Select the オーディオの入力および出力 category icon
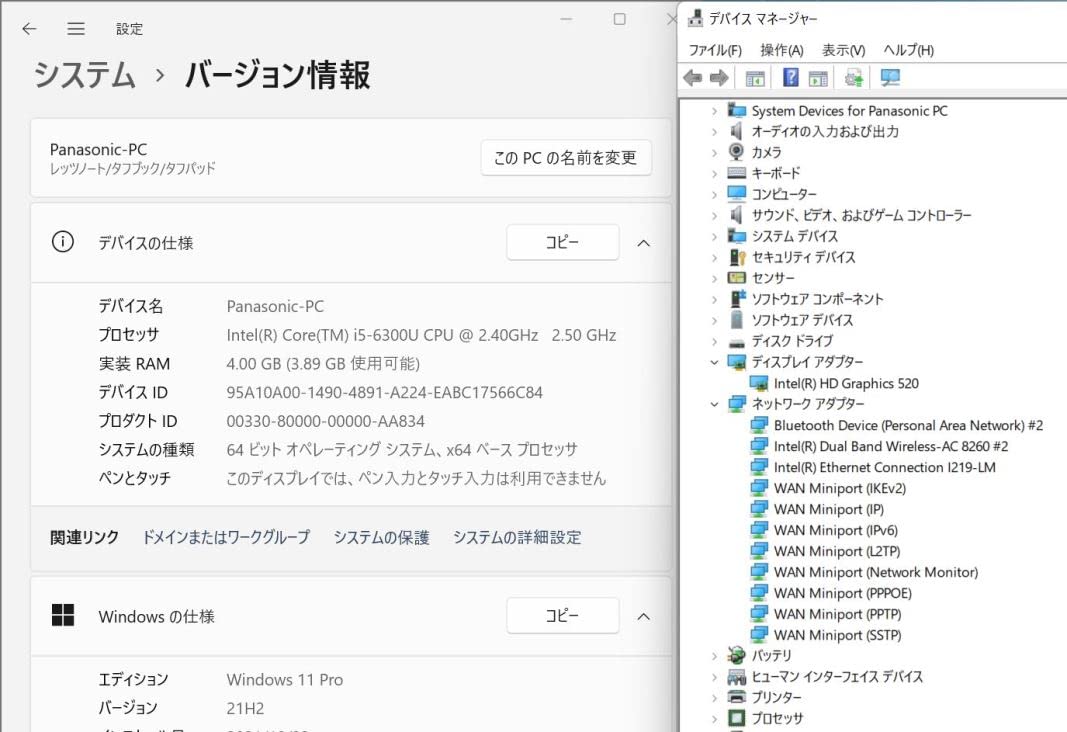Viewport: 1067px width, 732px height. [x=736, y=131]
